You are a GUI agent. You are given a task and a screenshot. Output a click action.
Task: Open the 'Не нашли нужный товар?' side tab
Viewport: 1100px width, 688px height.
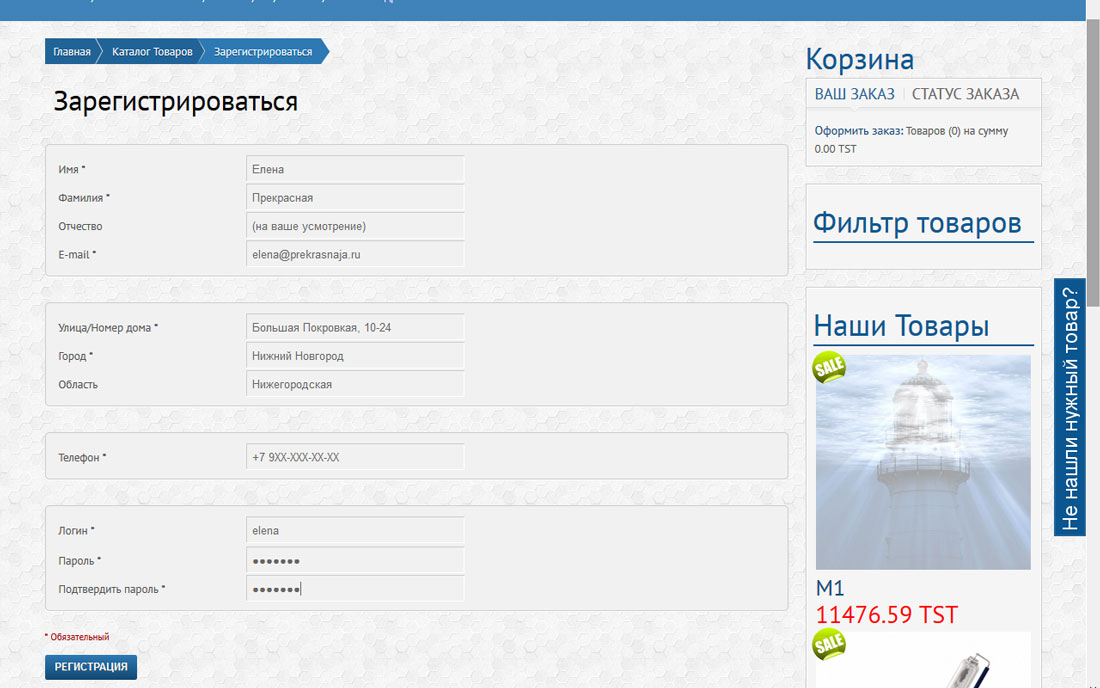(1070, 407)
